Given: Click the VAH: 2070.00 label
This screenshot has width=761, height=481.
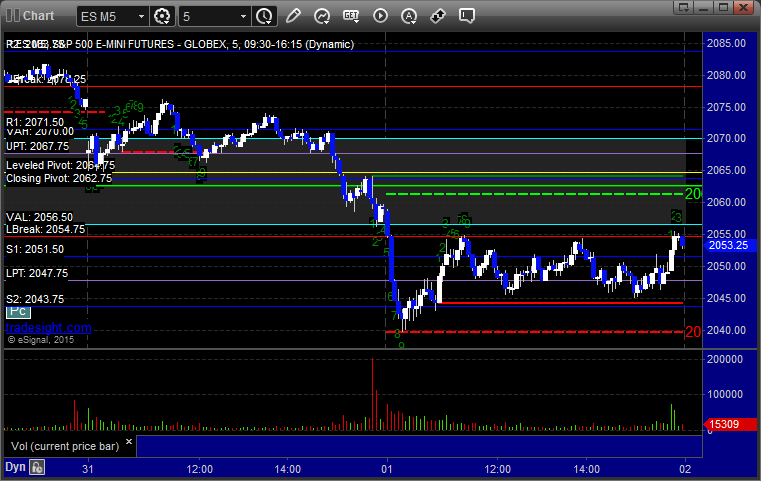Looking at the screenshot, I should 40,132.
